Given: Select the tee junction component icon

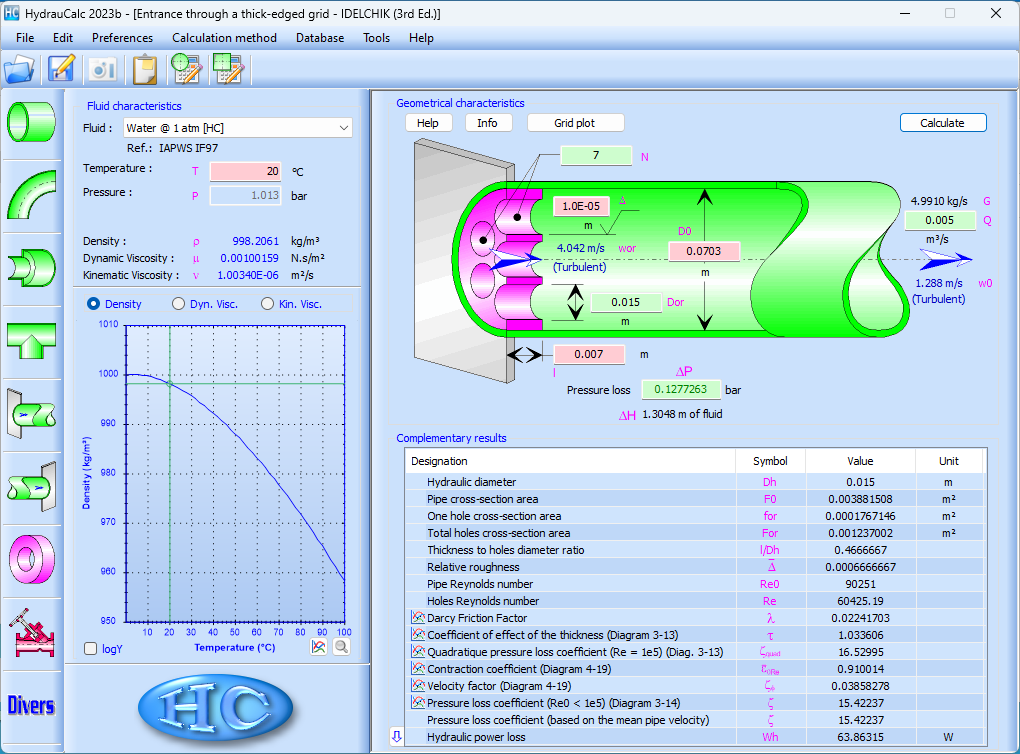Looking at the screenshot, I should (31, 340).
